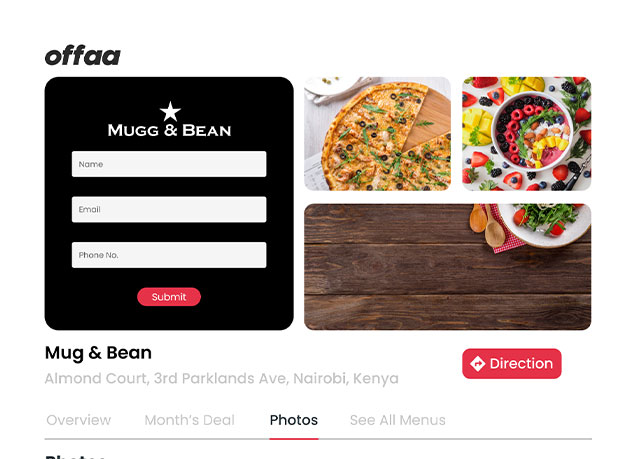Click the turn arrow icon in Direction button
Screen dimensions: 636x459
(477, 364)
